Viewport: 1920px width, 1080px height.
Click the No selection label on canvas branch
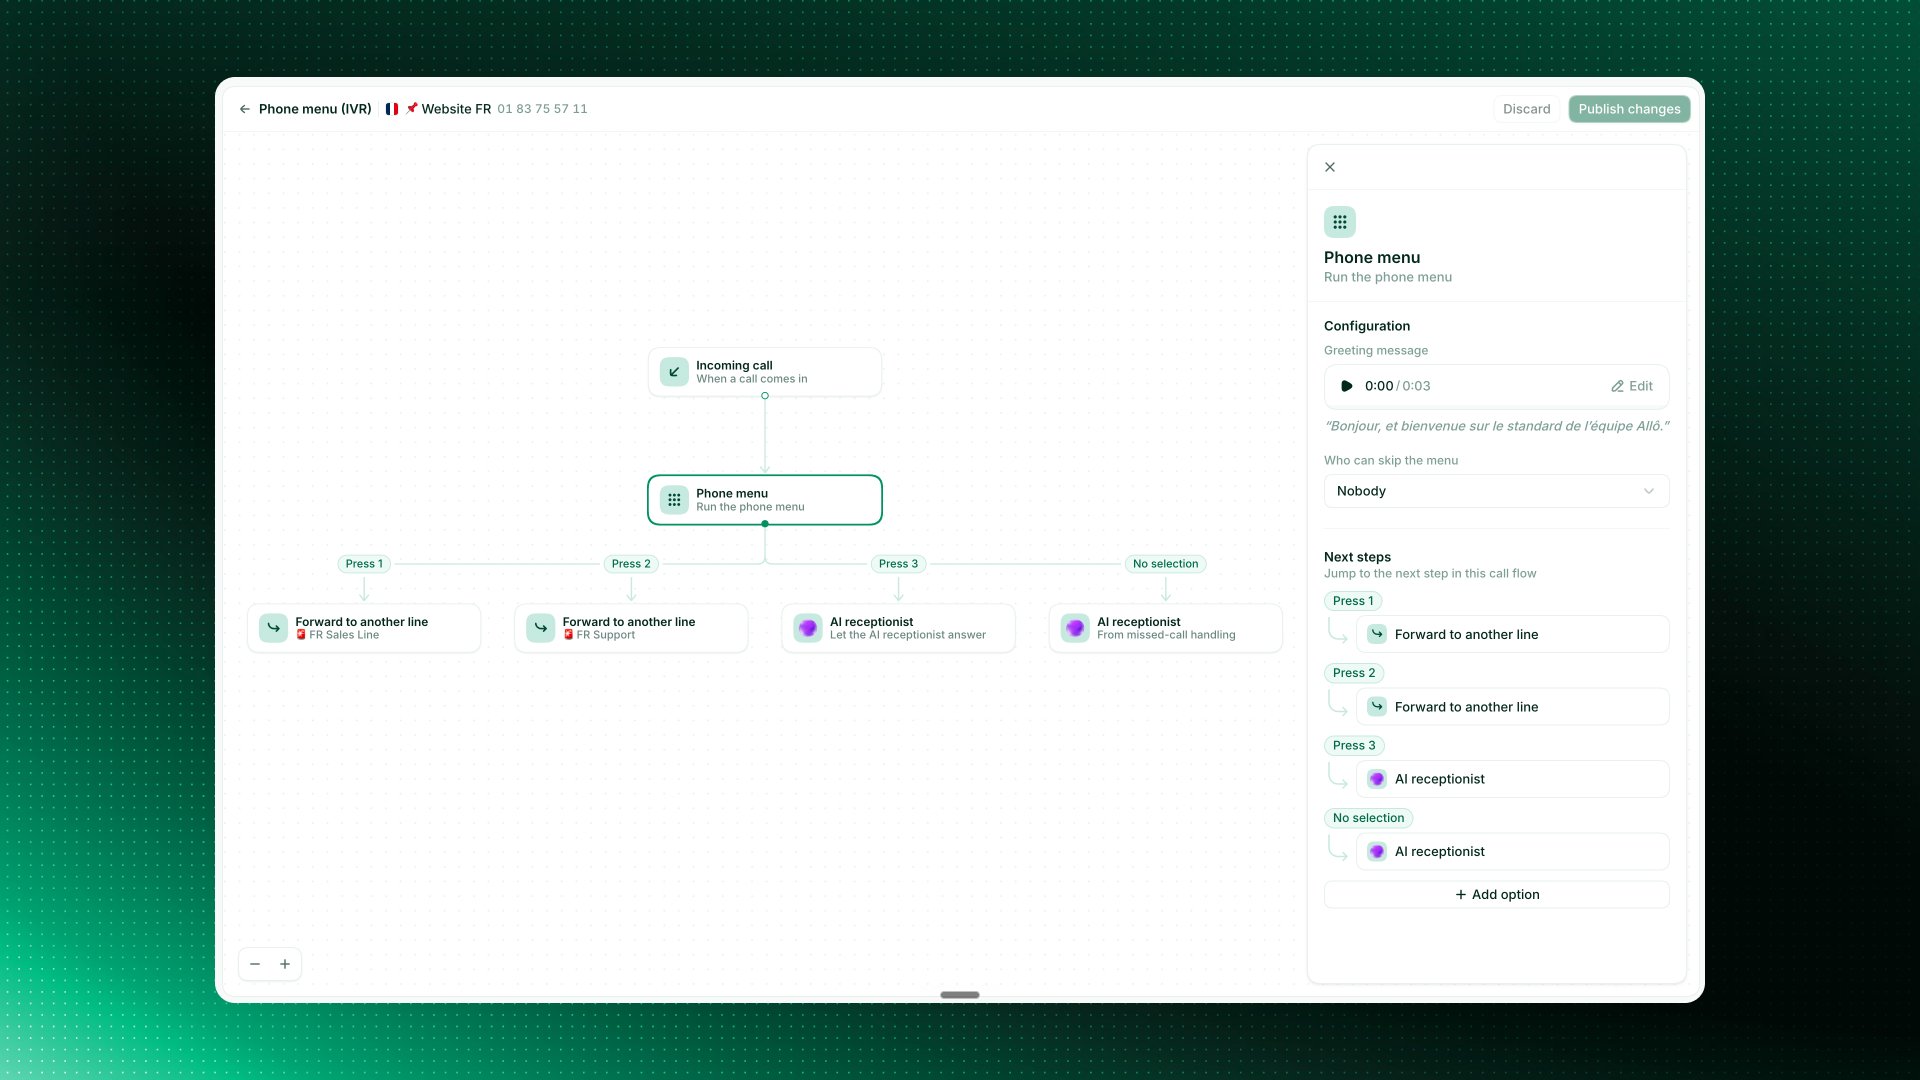(x=1165, y=564)
